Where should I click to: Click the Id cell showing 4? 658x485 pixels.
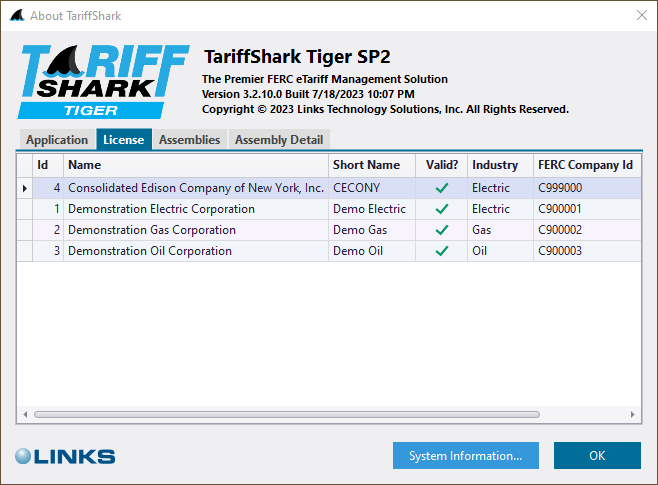pyautogui.click(x=48, y=188)
